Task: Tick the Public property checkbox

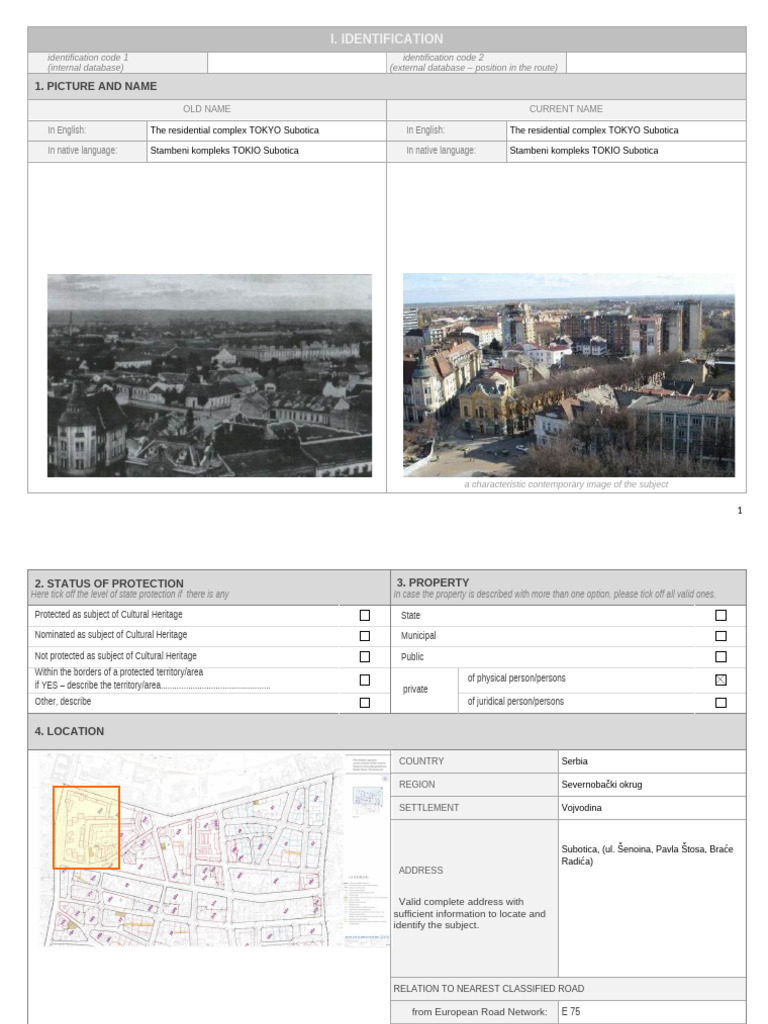Action: [x=720, y=656]
